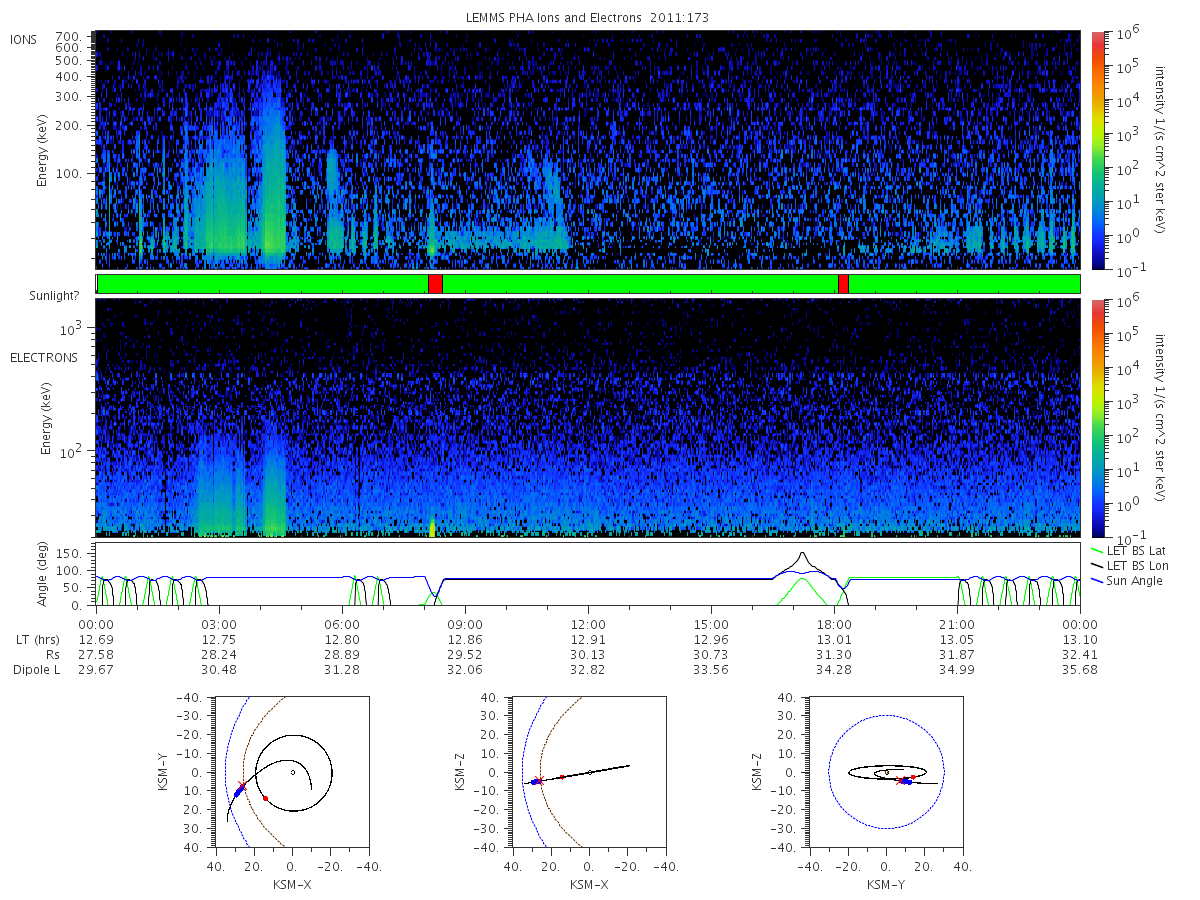Select the 'LET BS Lat' legend entry
The height and width of the screenshot is (900, 1200).
click(x=1129, y=551)
